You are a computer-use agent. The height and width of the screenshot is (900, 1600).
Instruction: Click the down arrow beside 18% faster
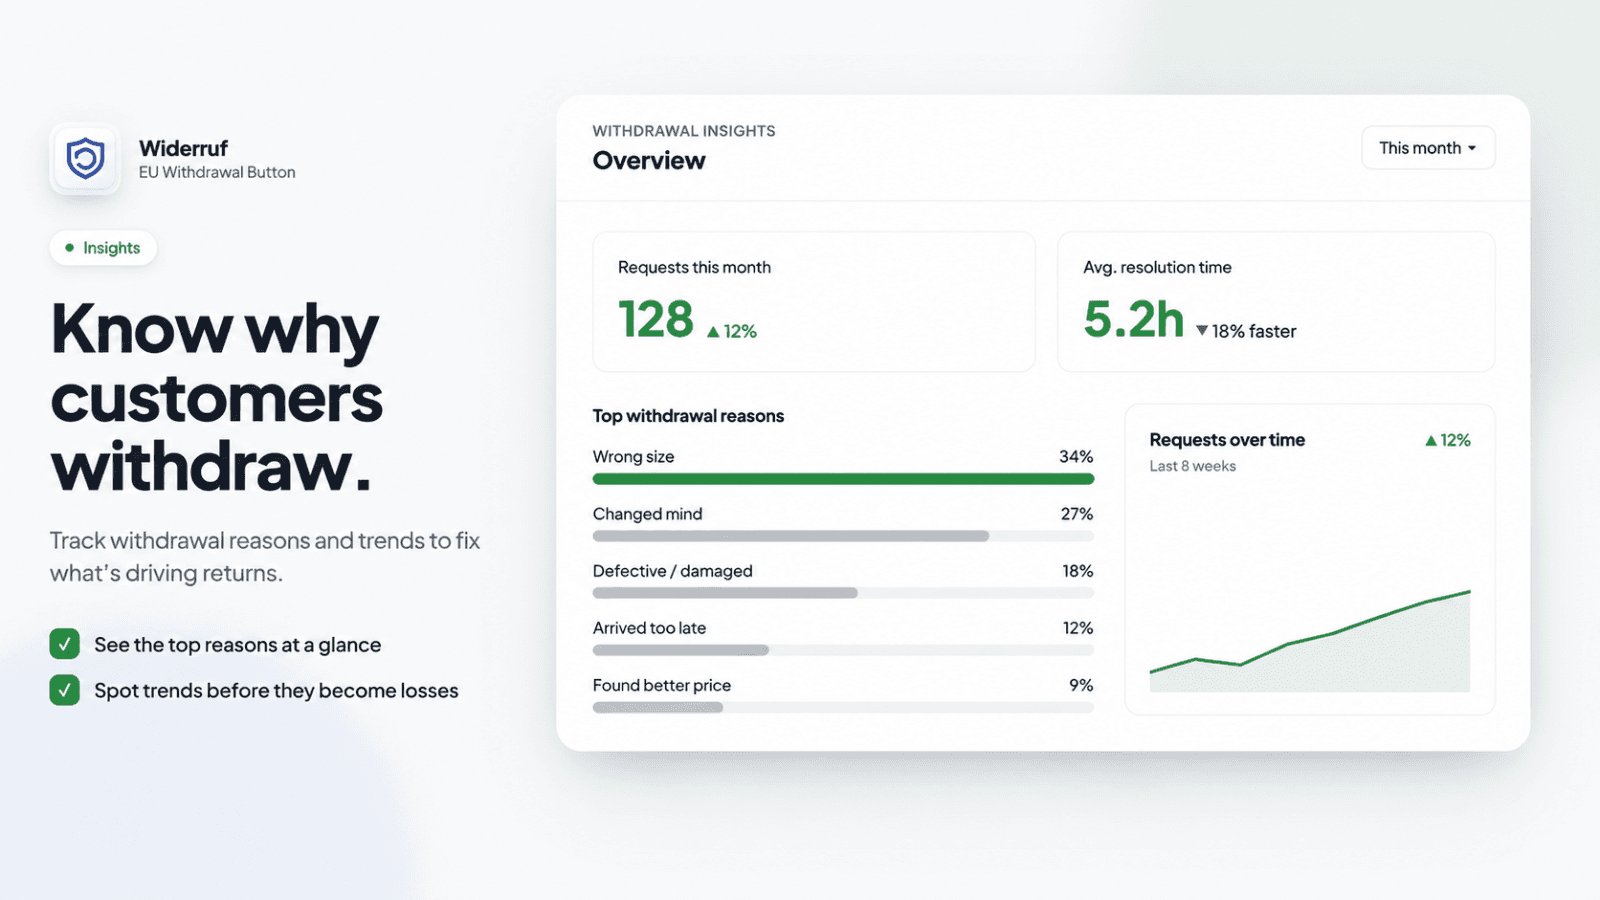click(x=1202, y=331)
